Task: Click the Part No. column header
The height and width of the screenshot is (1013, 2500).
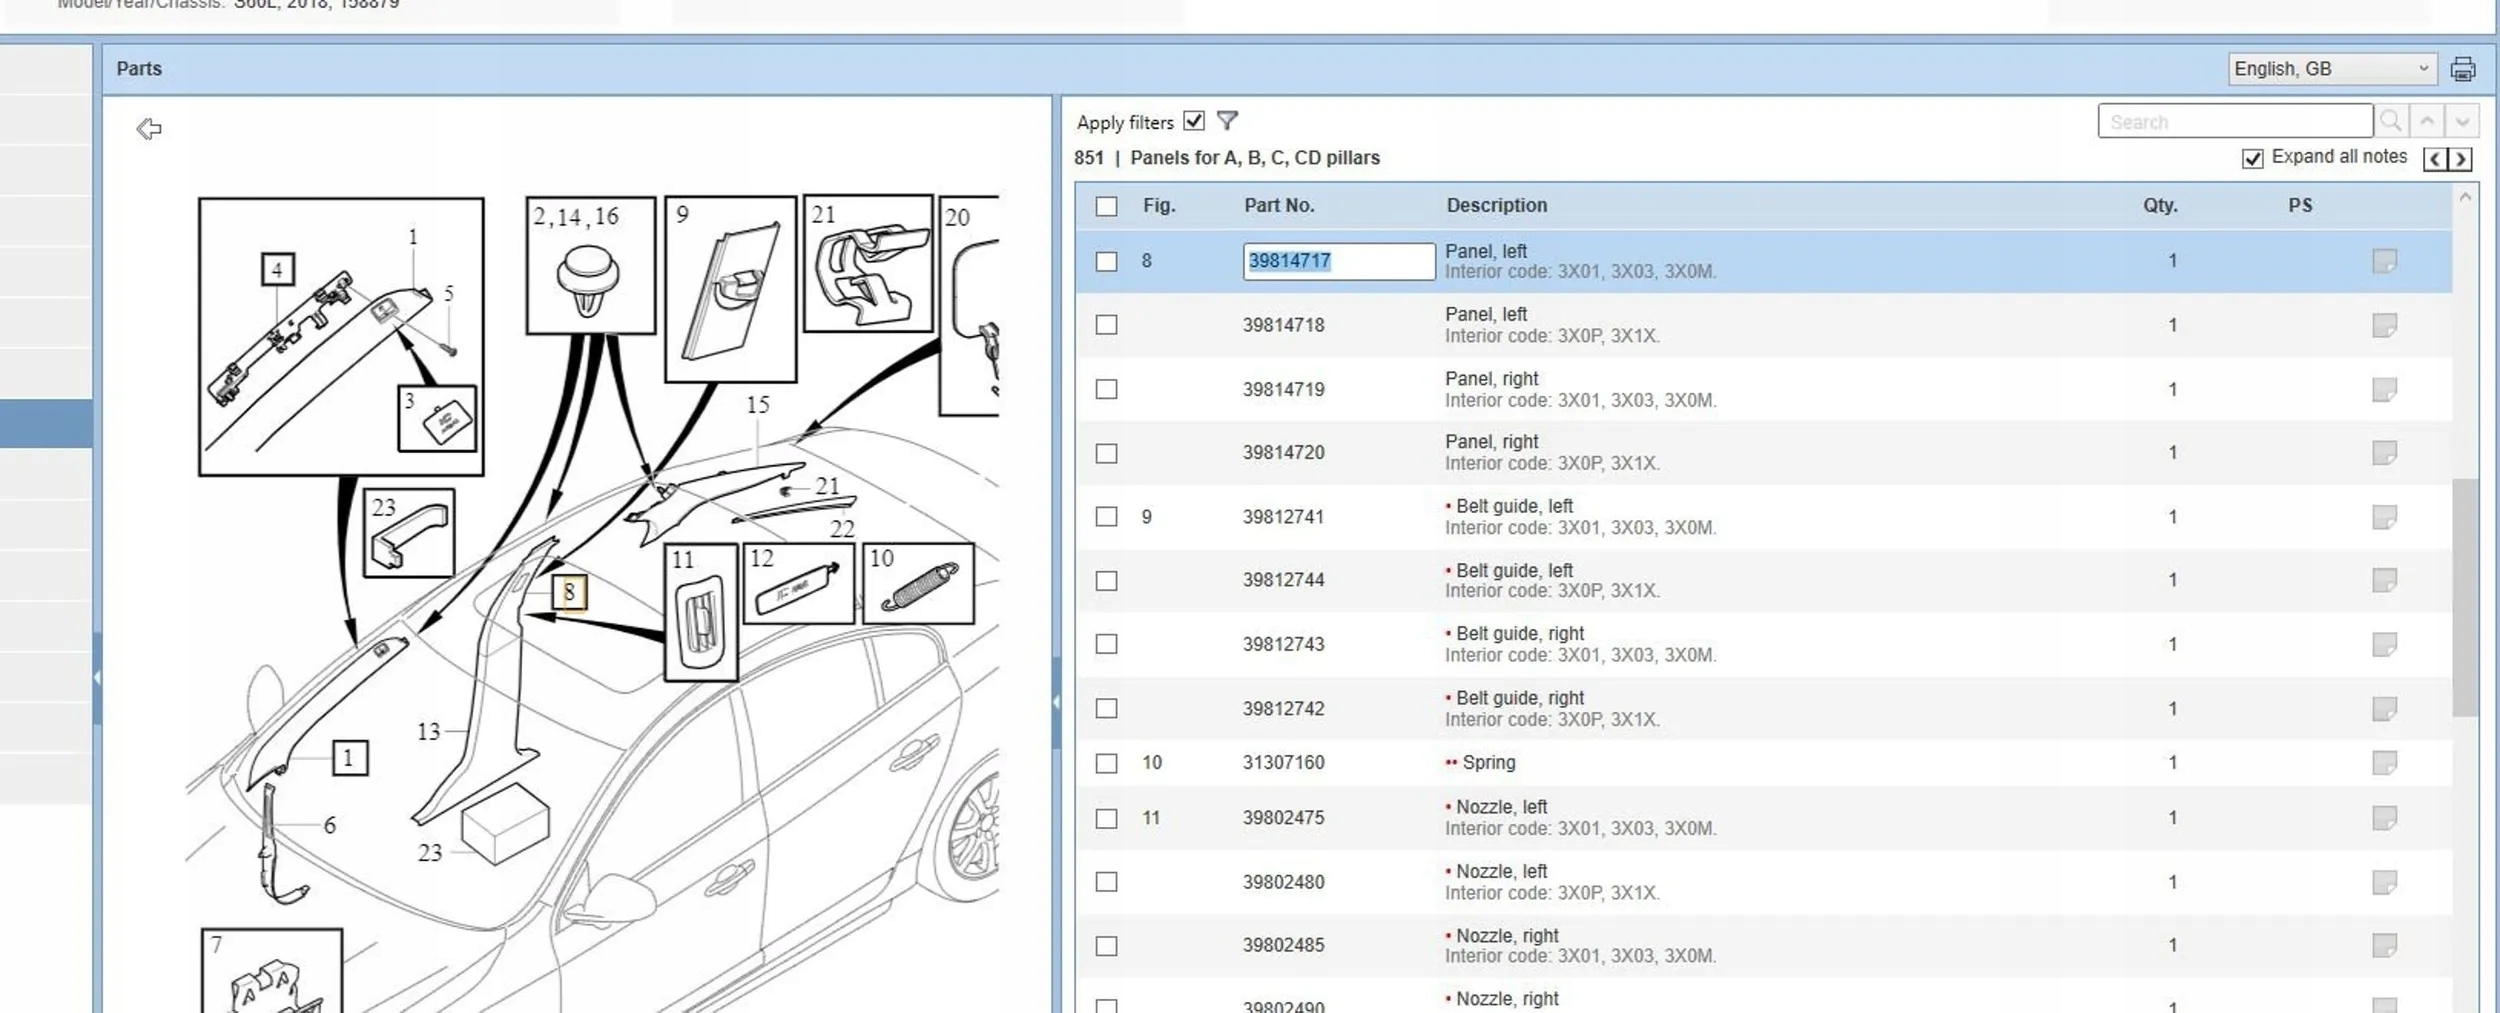Action: tap(1279, 205)
